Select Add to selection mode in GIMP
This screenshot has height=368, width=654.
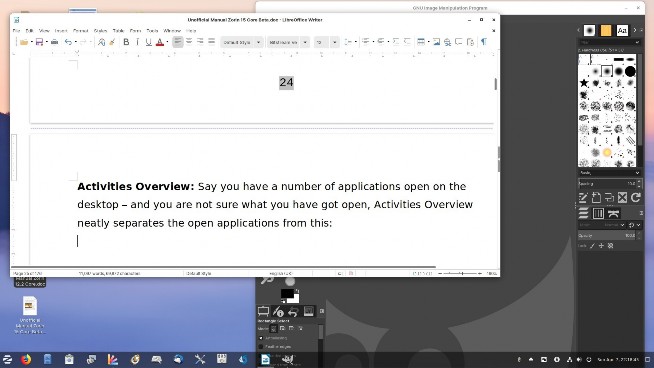(x=282, y=329)
